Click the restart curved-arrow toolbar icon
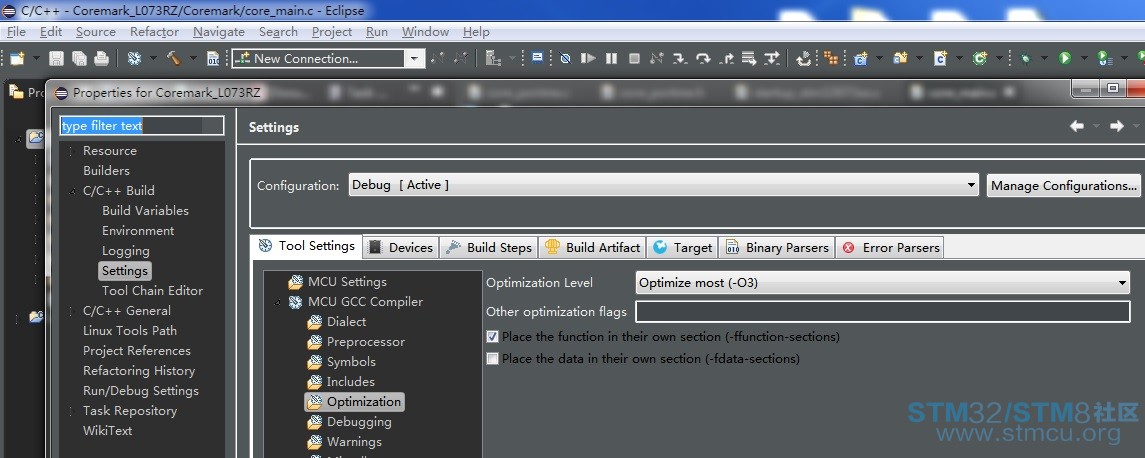Image resolution: width=1145 pixels, height=458 pixels. coord(804,58)
